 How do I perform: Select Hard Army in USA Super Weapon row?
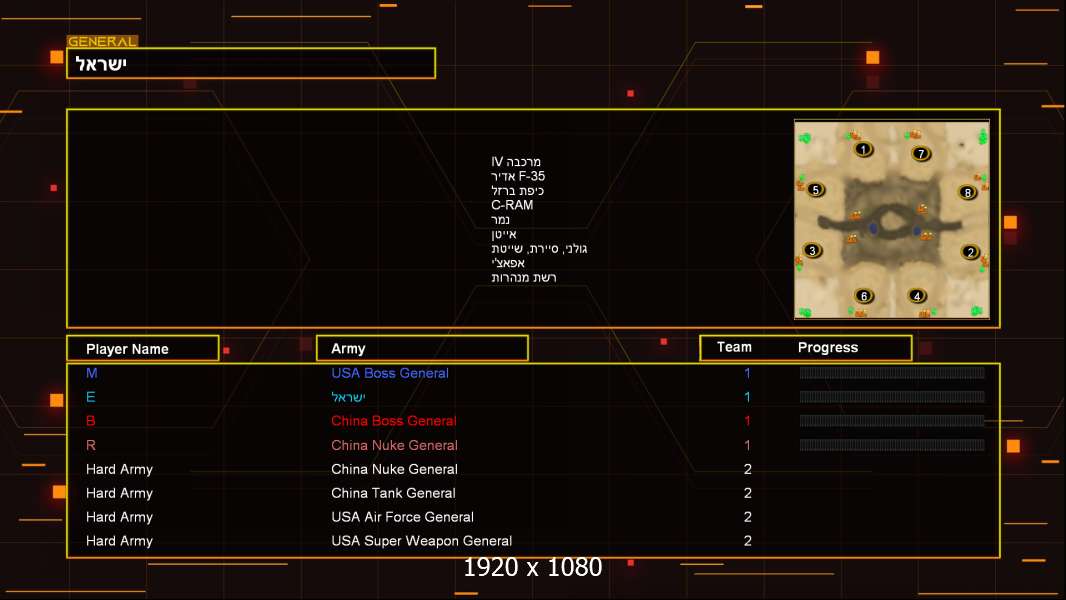pyautogui.click(x=119, y=541)
